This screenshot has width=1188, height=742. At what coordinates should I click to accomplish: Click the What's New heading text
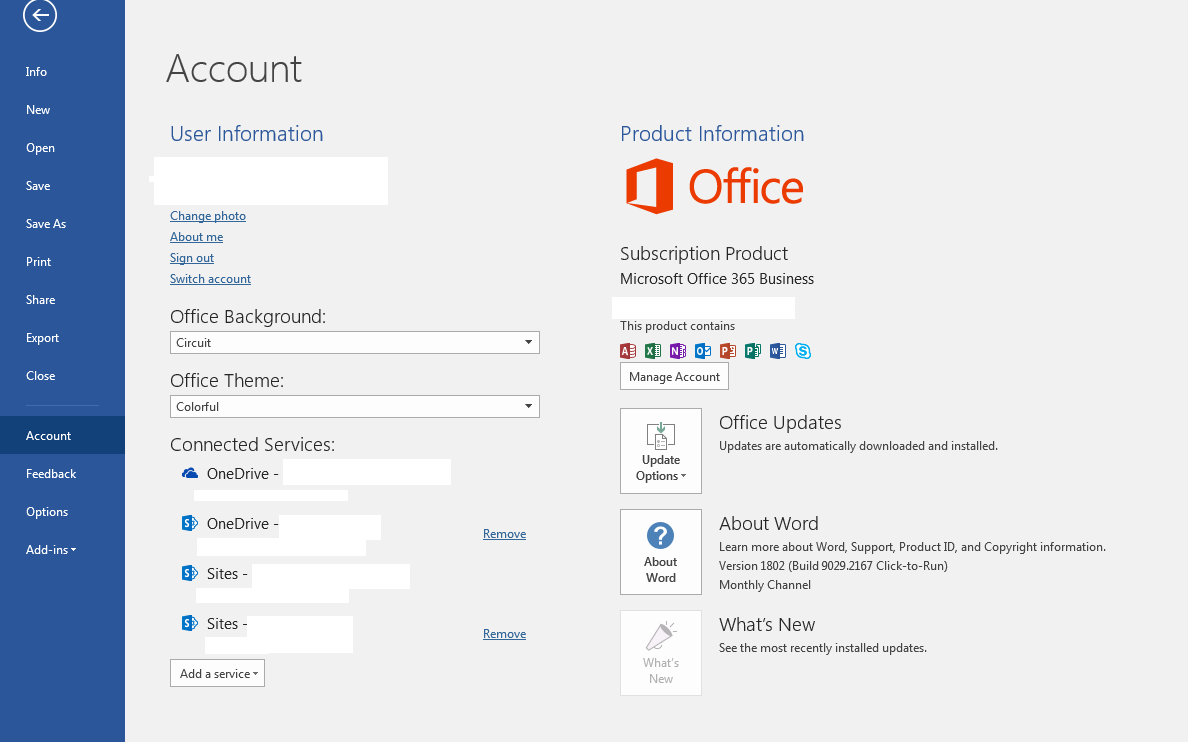pyautogui.click(x=767, y=625)
